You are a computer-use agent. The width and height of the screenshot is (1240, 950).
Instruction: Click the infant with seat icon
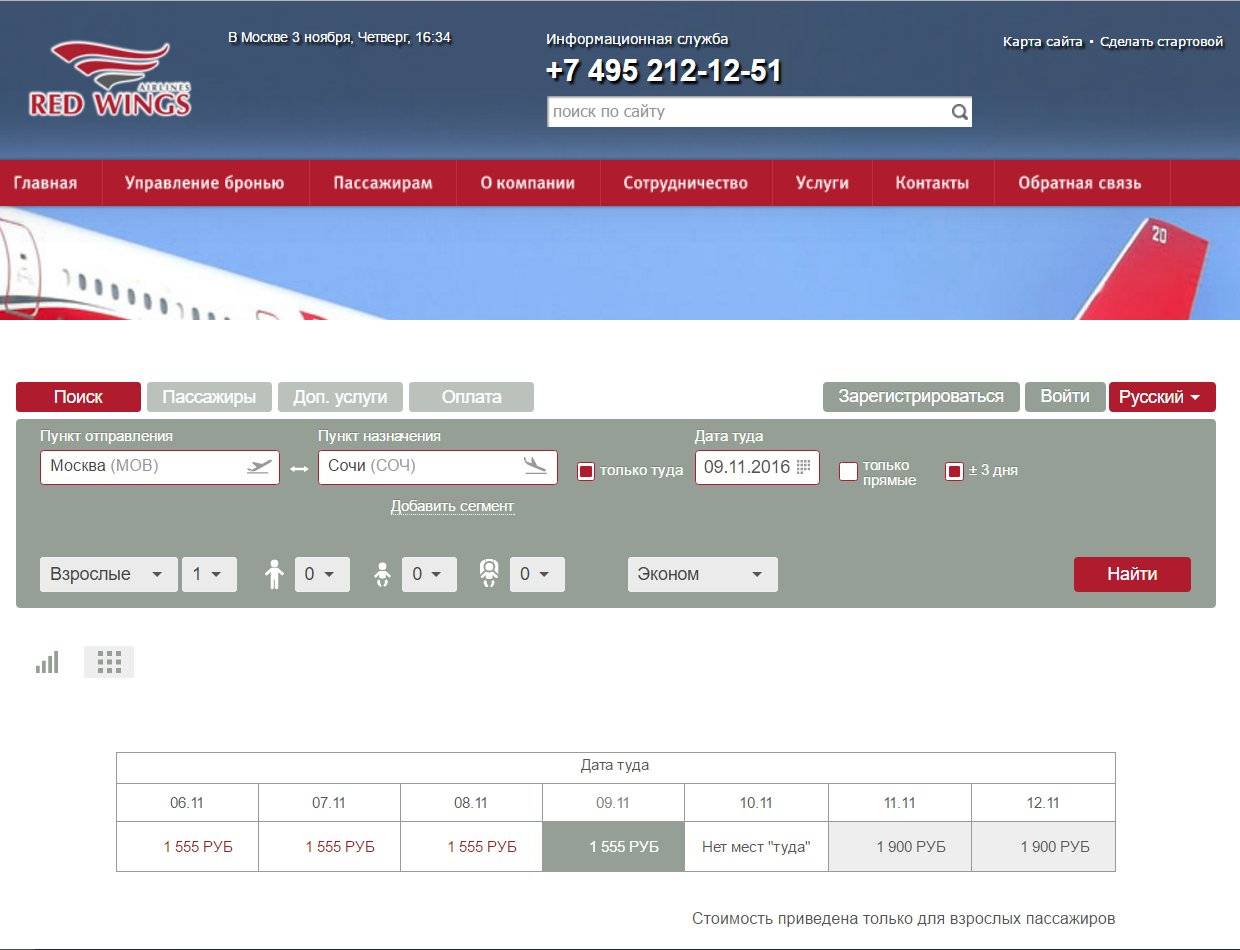coord(489,574)
